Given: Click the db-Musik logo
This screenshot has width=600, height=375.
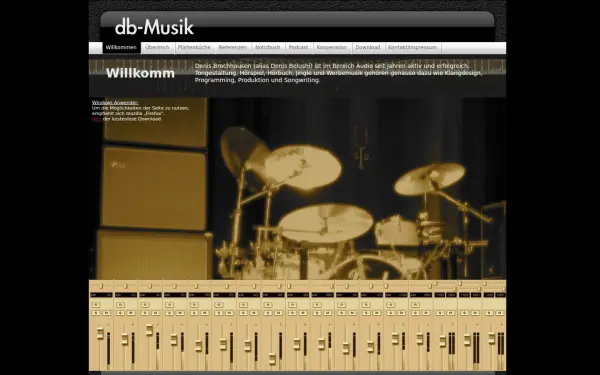Looking at the screenshot, I should click(154, 27).
